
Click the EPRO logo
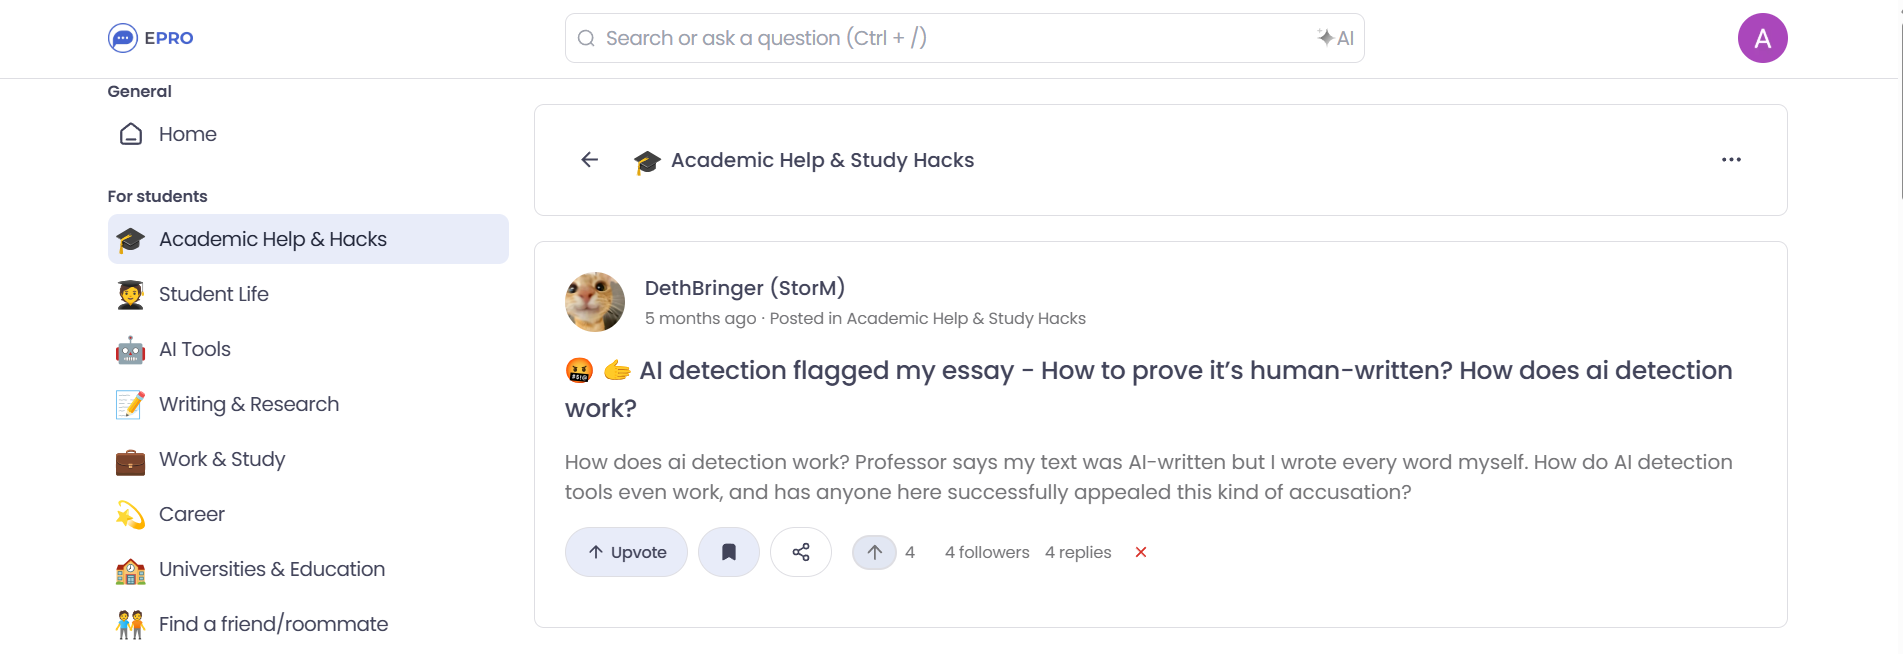point(151,38)
